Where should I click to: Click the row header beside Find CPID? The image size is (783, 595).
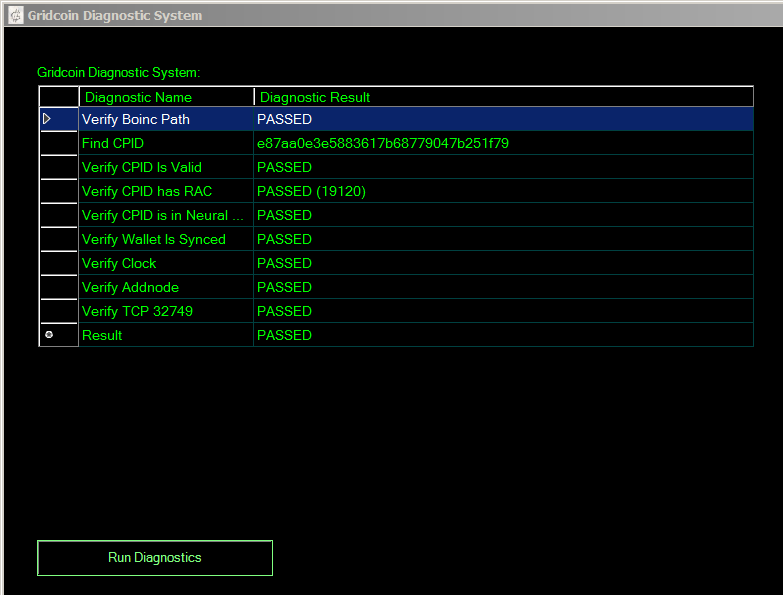[x=58, y=143]
